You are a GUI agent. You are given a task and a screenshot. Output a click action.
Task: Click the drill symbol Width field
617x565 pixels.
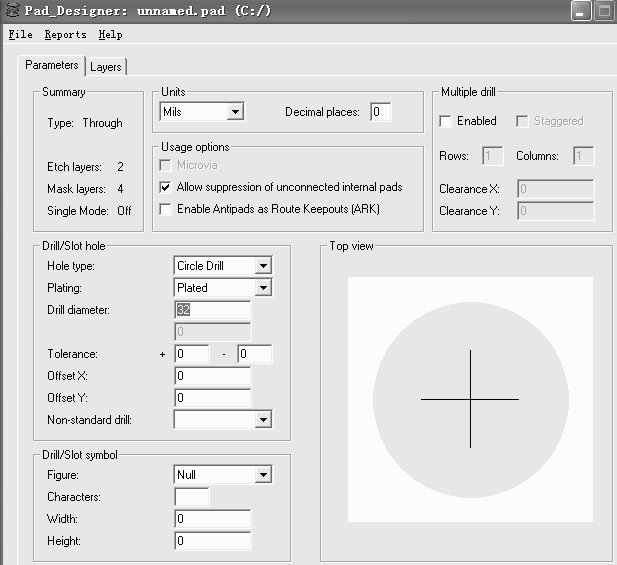pyautogui.click(x=212, y=519)
